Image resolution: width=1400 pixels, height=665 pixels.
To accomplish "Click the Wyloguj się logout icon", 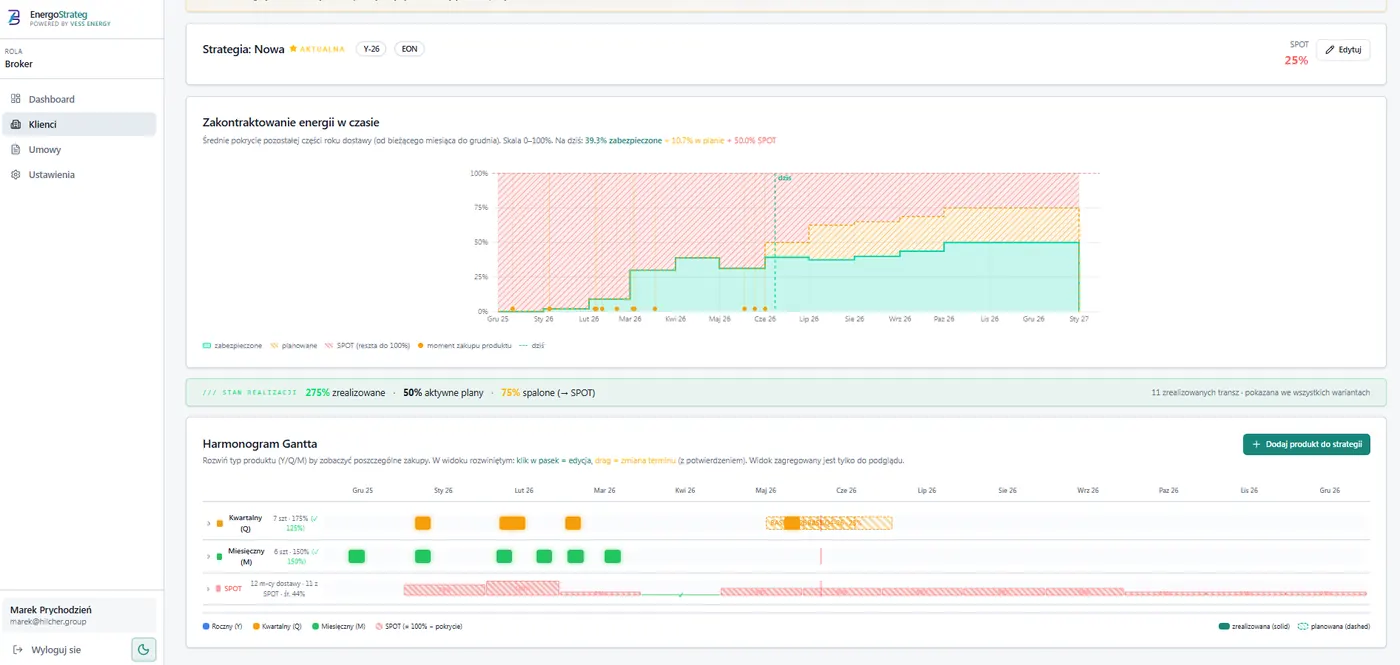I will [17, 649].
